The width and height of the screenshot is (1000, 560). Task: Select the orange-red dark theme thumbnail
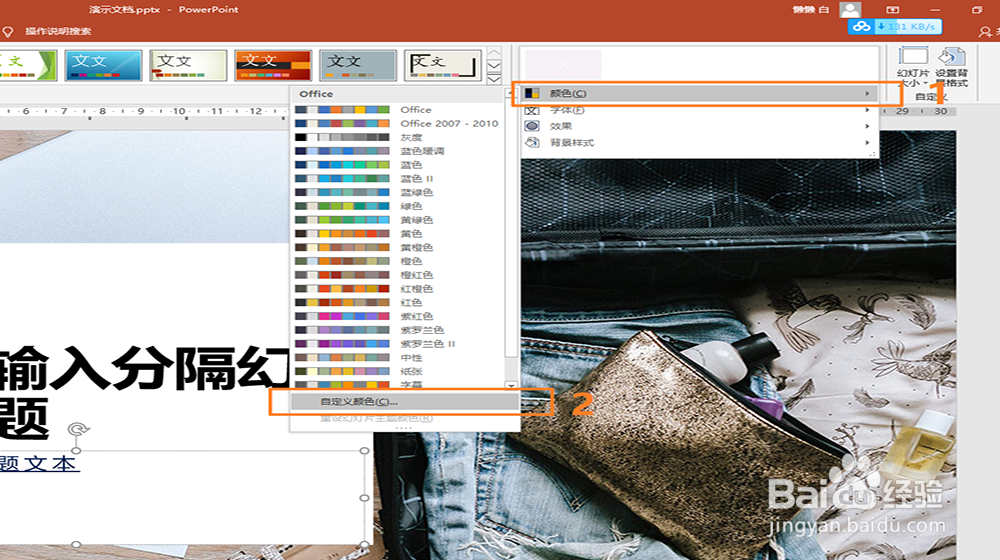(273, 65)
